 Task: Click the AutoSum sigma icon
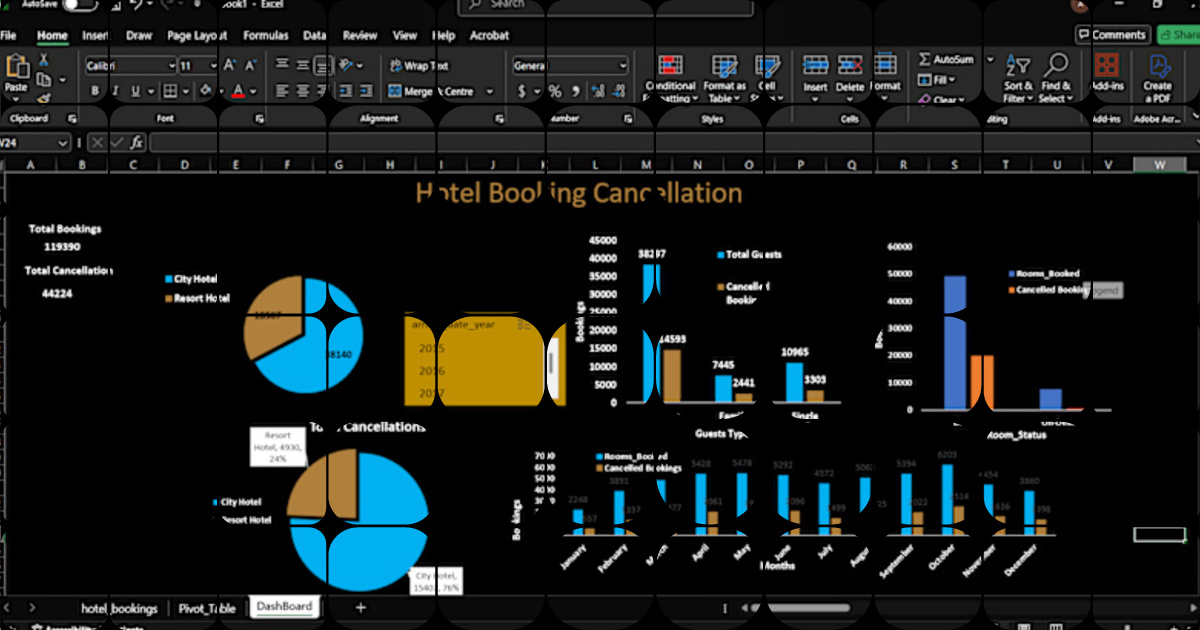[925, 59]
